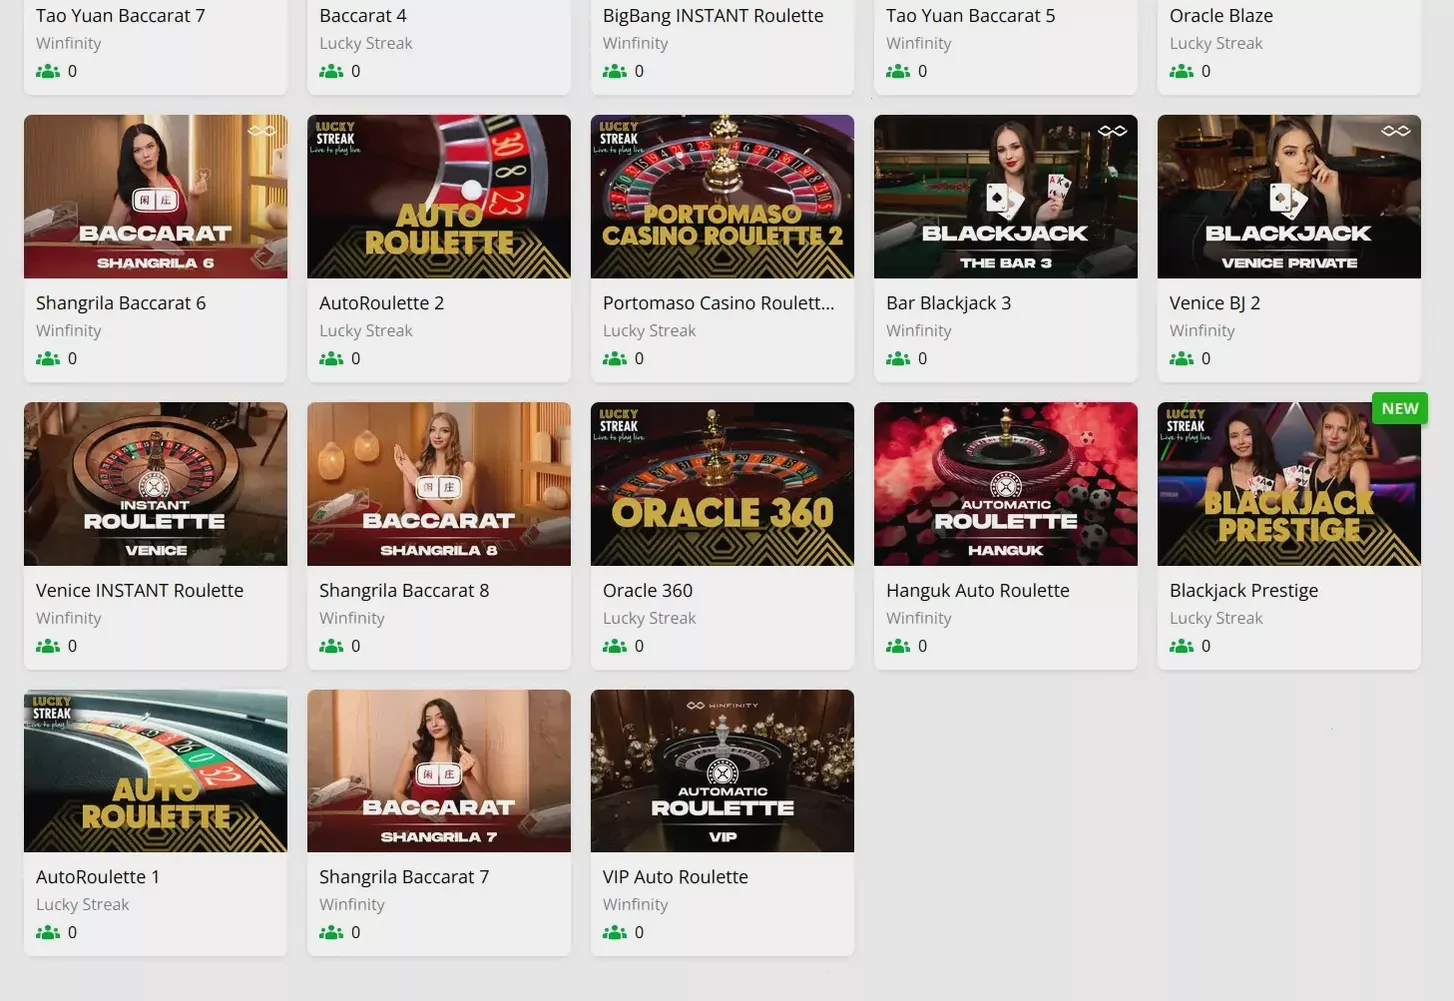Open the Baccarat Shangrila 8 thumbnail
Image resolution: width=1454 pixels, height=1001 pixels.
click(x=439, y=484)
